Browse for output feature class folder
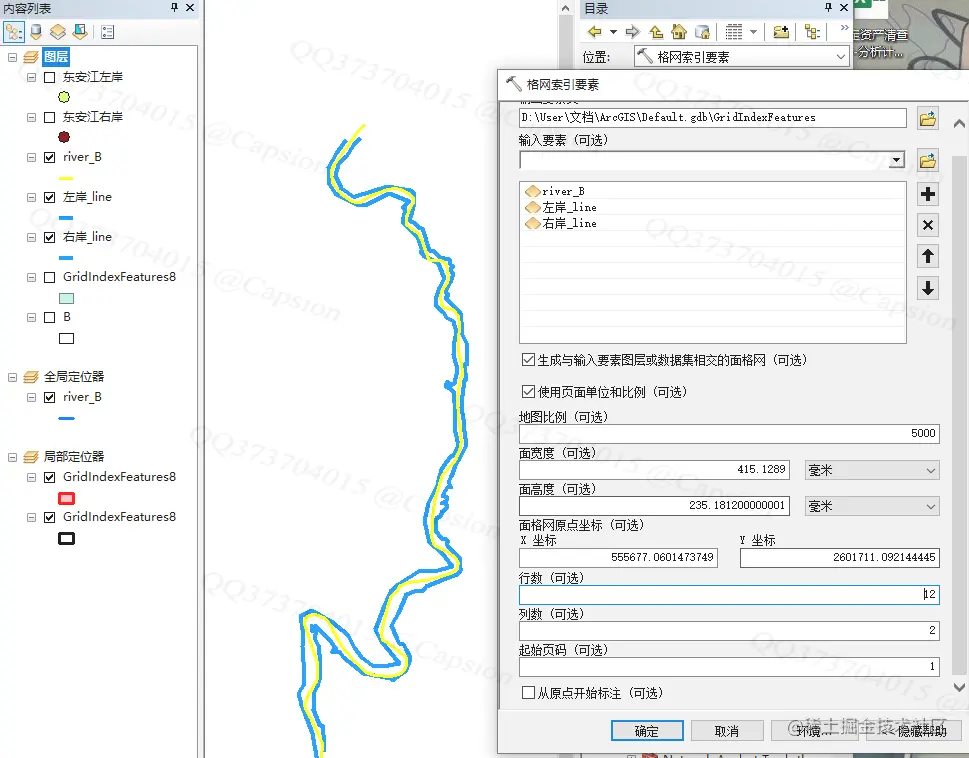Viewport: 969px width, 758px height. [x=928, y=119]
